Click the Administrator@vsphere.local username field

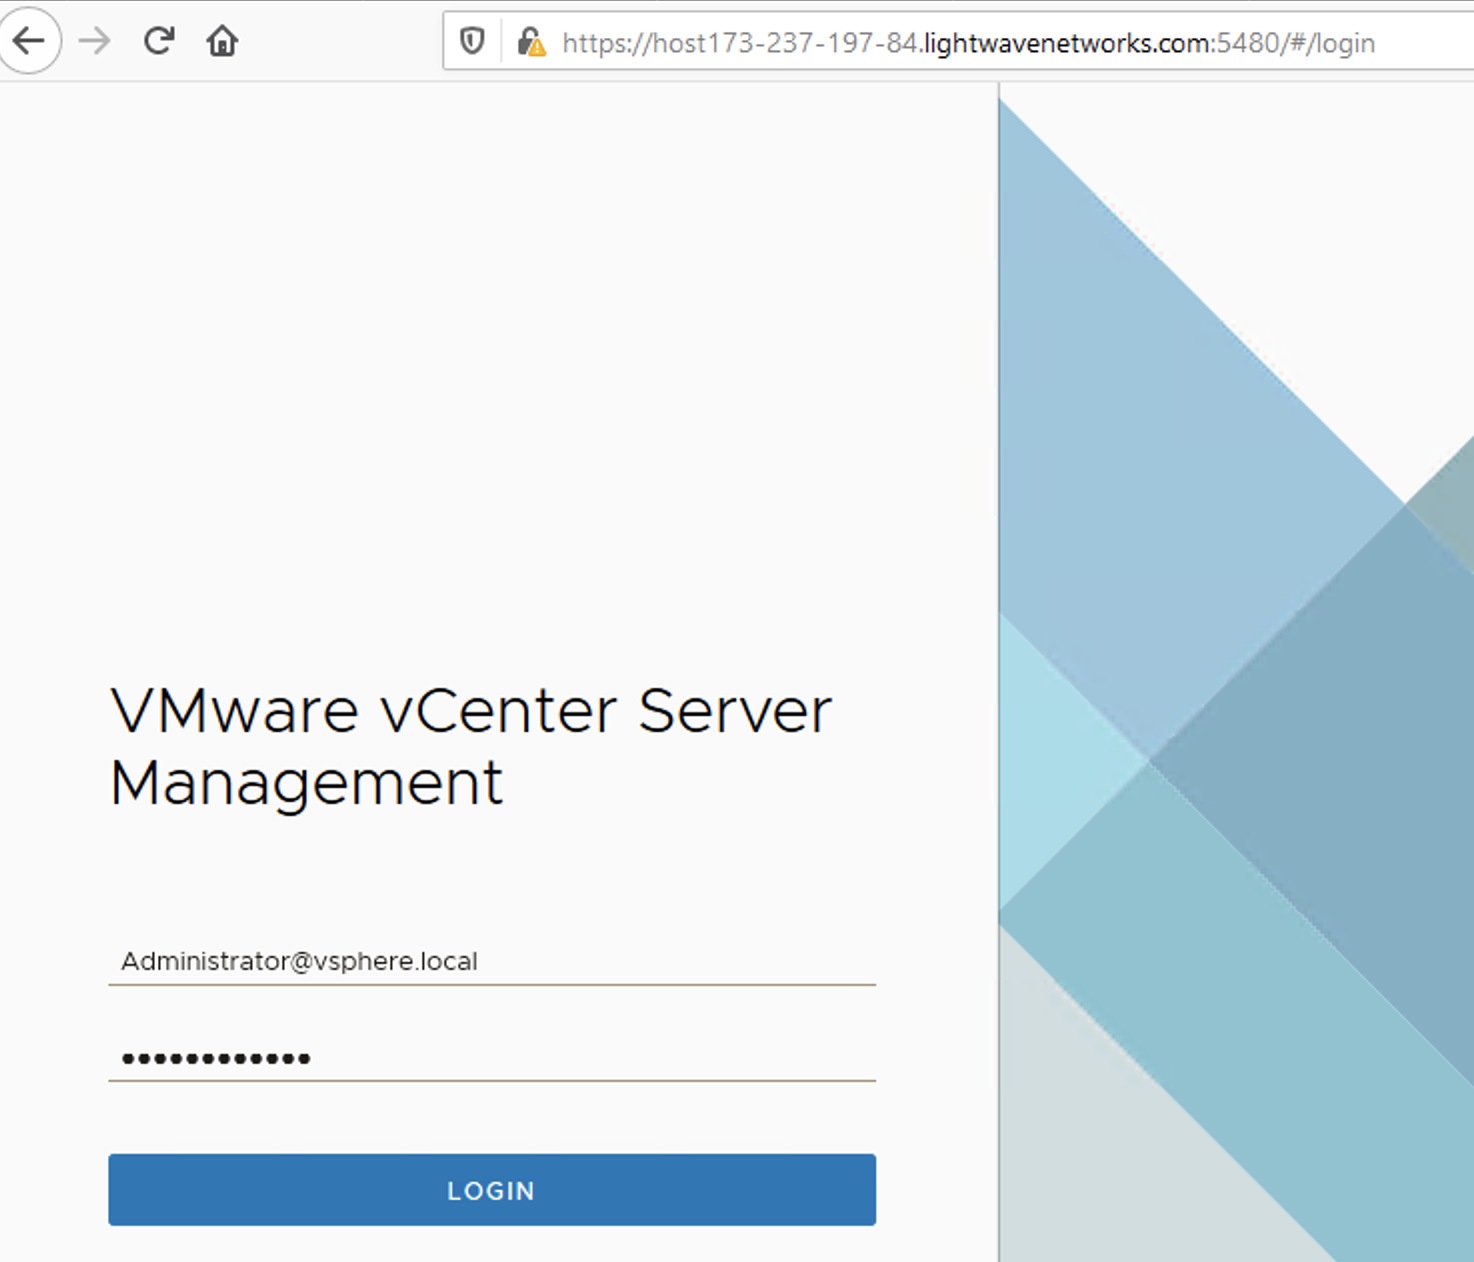(x=492, y=961)
